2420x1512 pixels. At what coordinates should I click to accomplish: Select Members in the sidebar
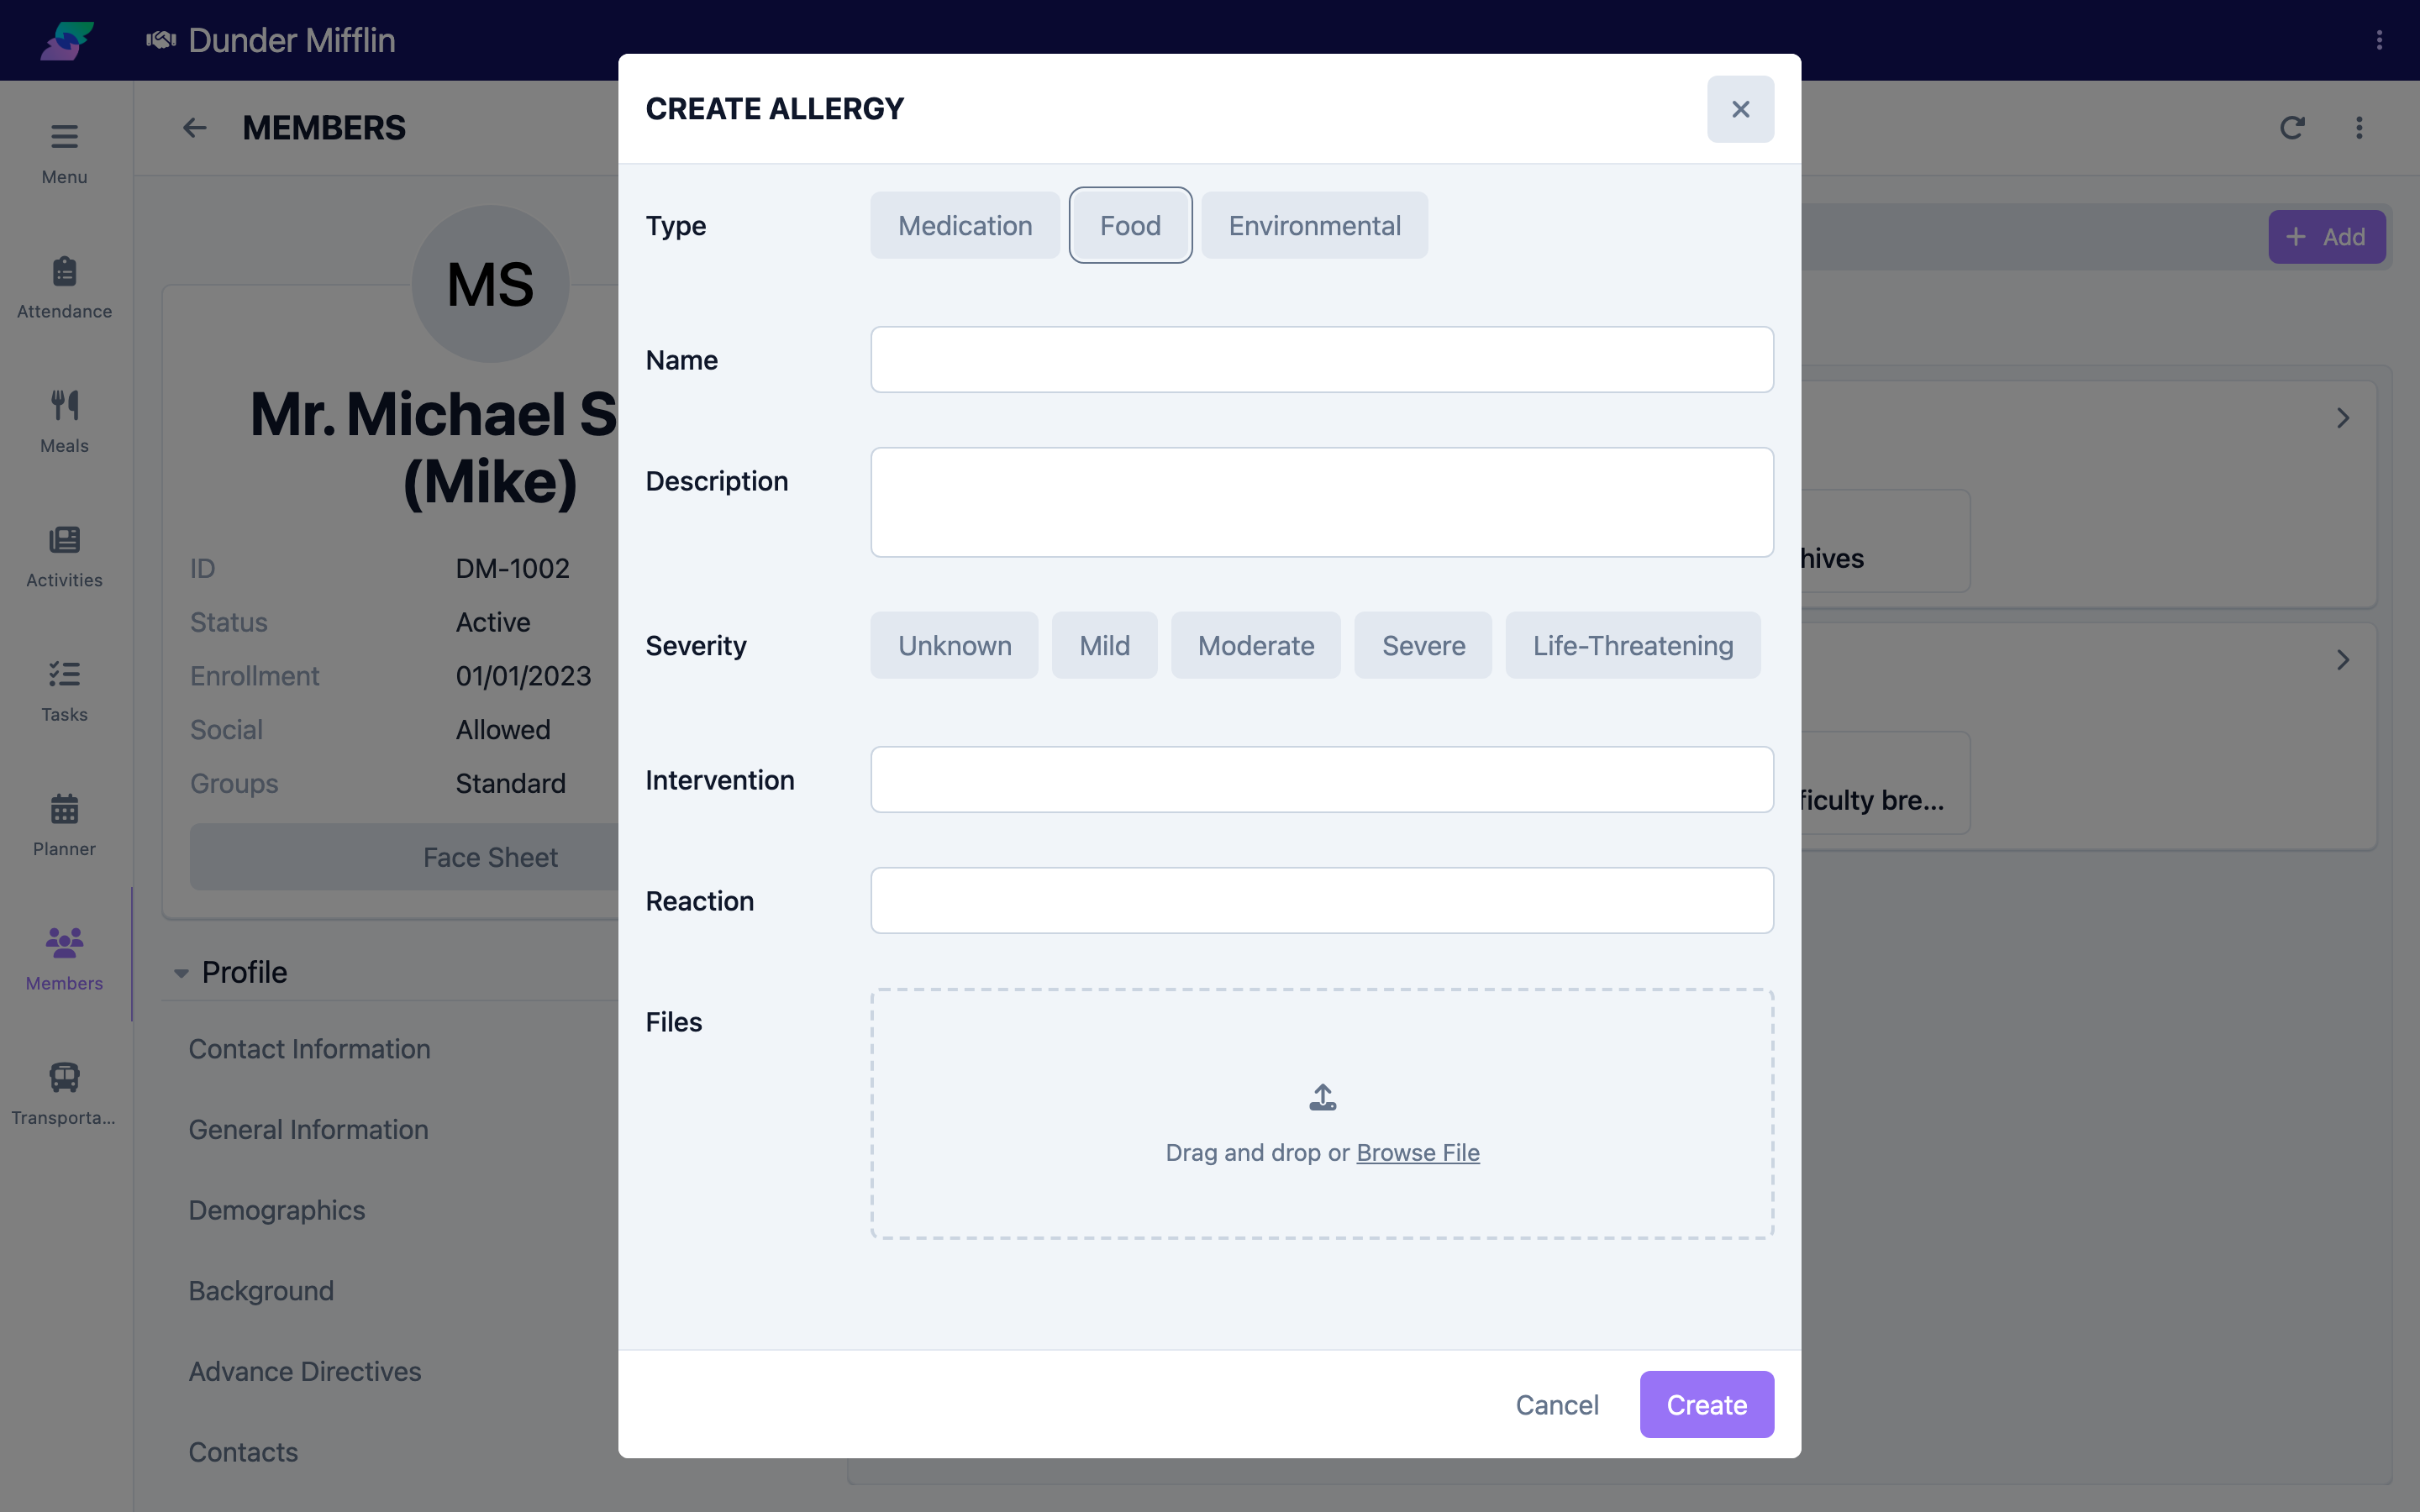64,958
